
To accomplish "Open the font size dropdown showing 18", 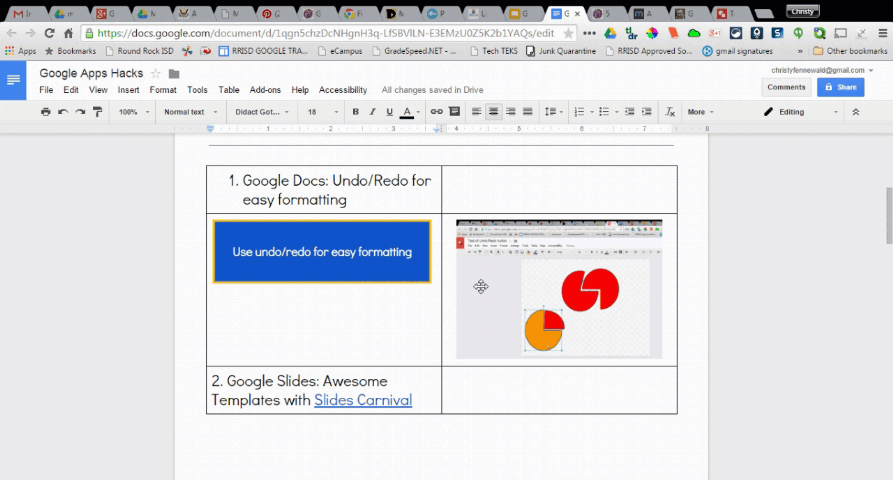I will [322, 112].
